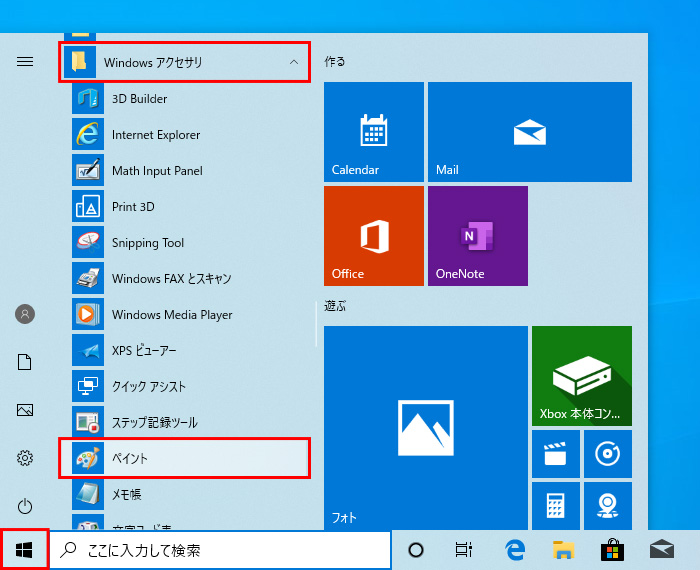Click the Office tile
This screenshot has width=700, height=570.
click(374, 236)
